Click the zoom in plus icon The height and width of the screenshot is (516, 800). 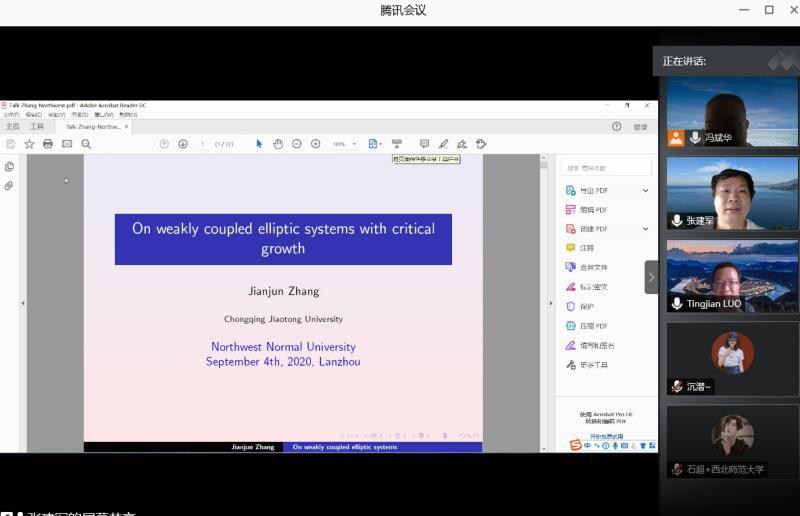point(315,144)
